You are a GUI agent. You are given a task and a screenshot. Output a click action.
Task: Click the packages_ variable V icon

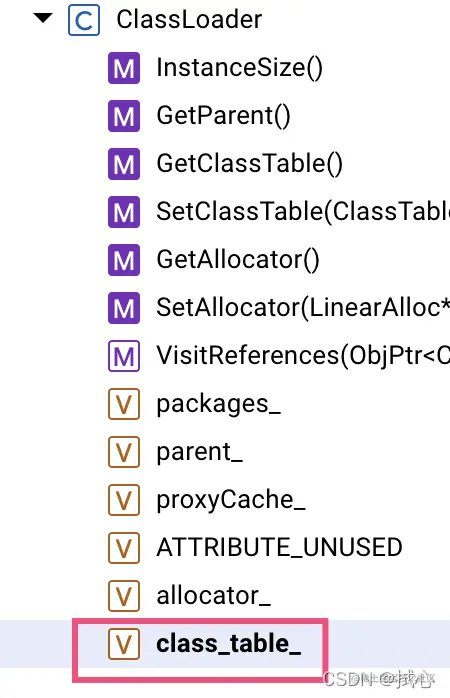124,404
